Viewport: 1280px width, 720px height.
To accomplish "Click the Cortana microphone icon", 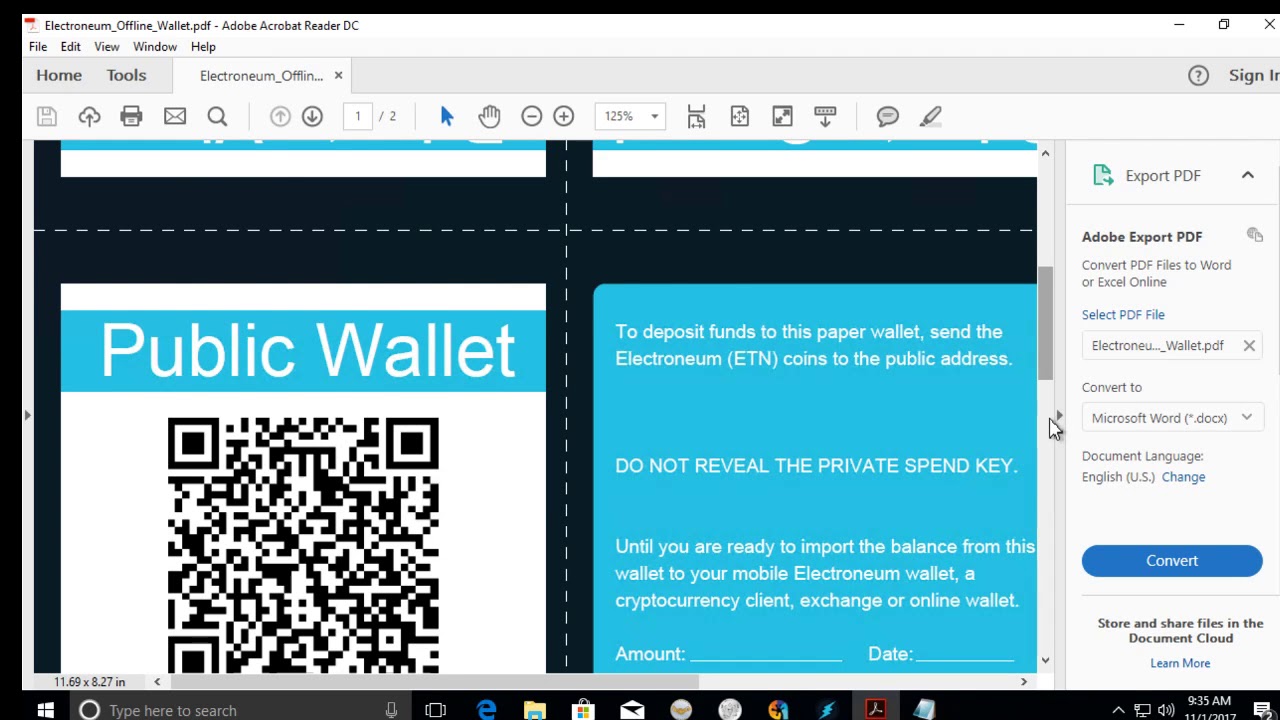I will point(391,710).
